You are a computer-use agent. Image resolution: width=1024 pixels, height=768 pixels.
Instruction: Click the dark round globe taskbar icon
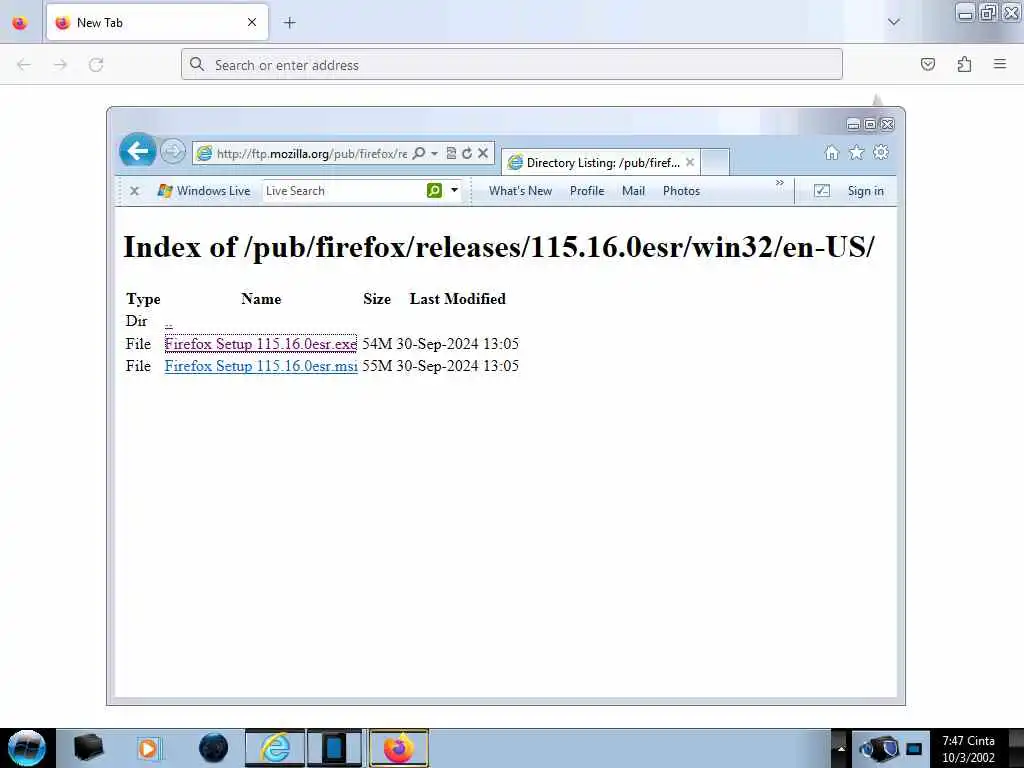[x=214, y=748]
